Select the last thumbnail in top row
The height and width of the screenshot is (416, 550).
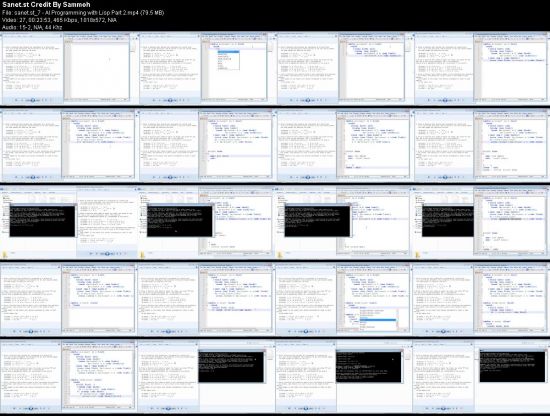click(x=481, y=68)
